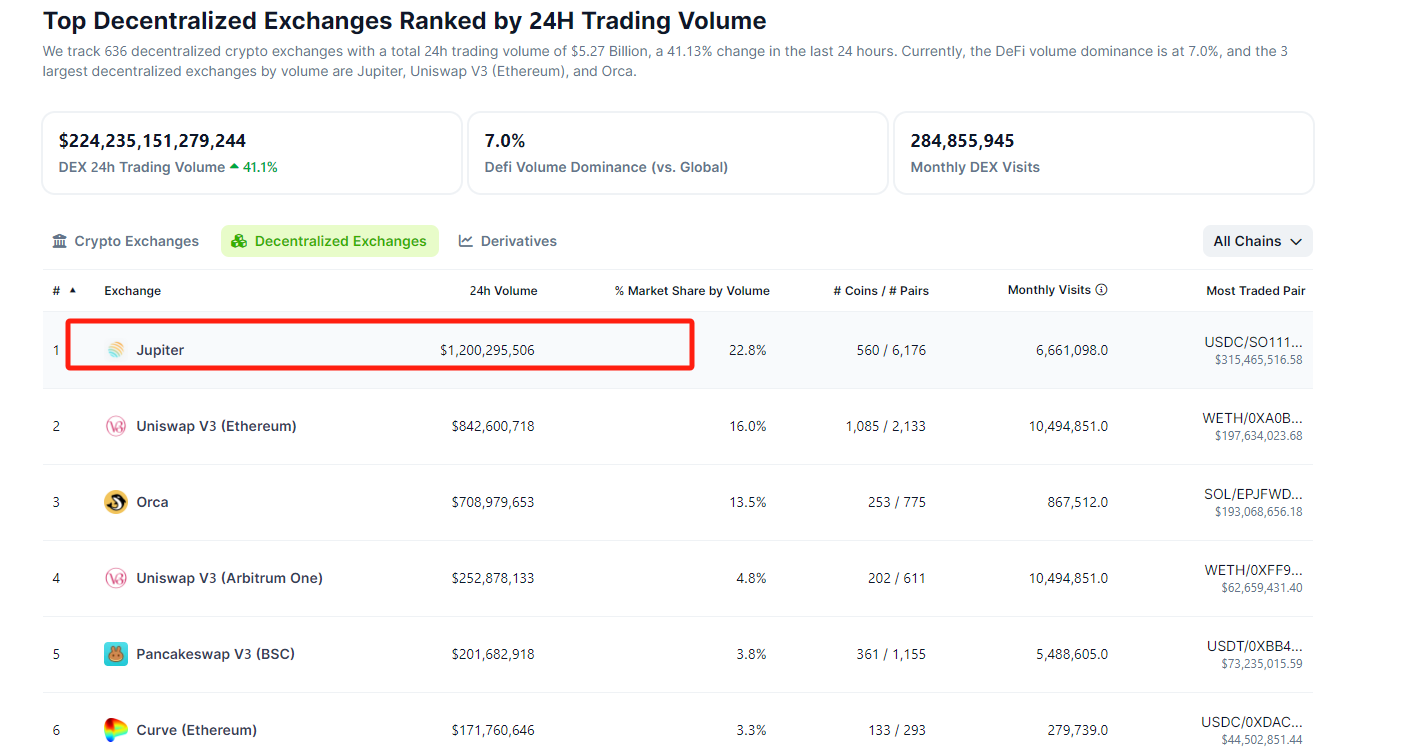Screen dimensions: 1426x748
Task: Click Orca's 867,512.0 monthly visits
Action: 1078,502
